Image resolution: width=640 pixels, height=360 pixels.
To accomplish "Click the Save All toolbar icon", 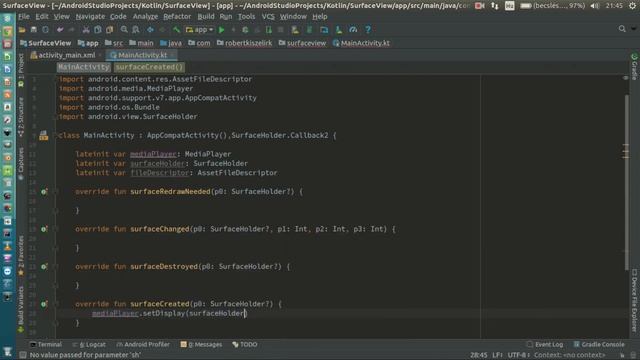I will (x=33, y=30).
